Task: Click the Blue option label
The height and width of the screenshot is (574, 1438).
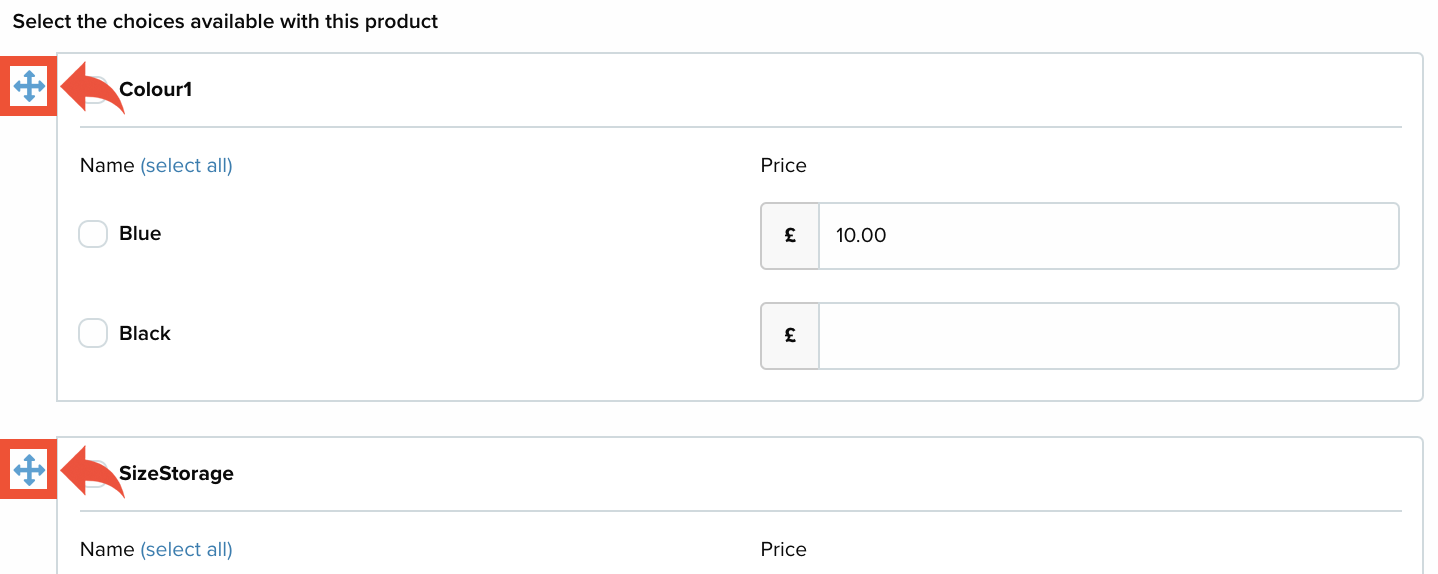Action: tap(140, 234)
